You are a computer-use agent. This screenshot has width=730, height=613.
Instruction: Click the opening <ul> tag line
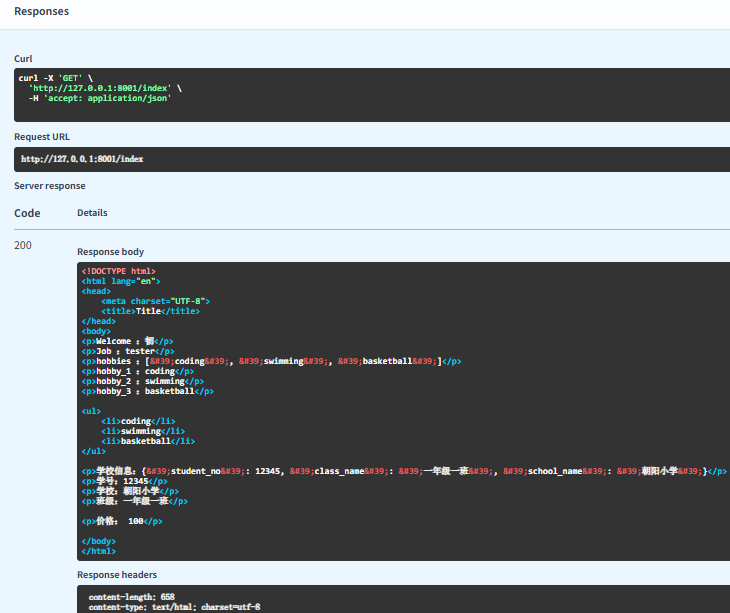(91, 411)
